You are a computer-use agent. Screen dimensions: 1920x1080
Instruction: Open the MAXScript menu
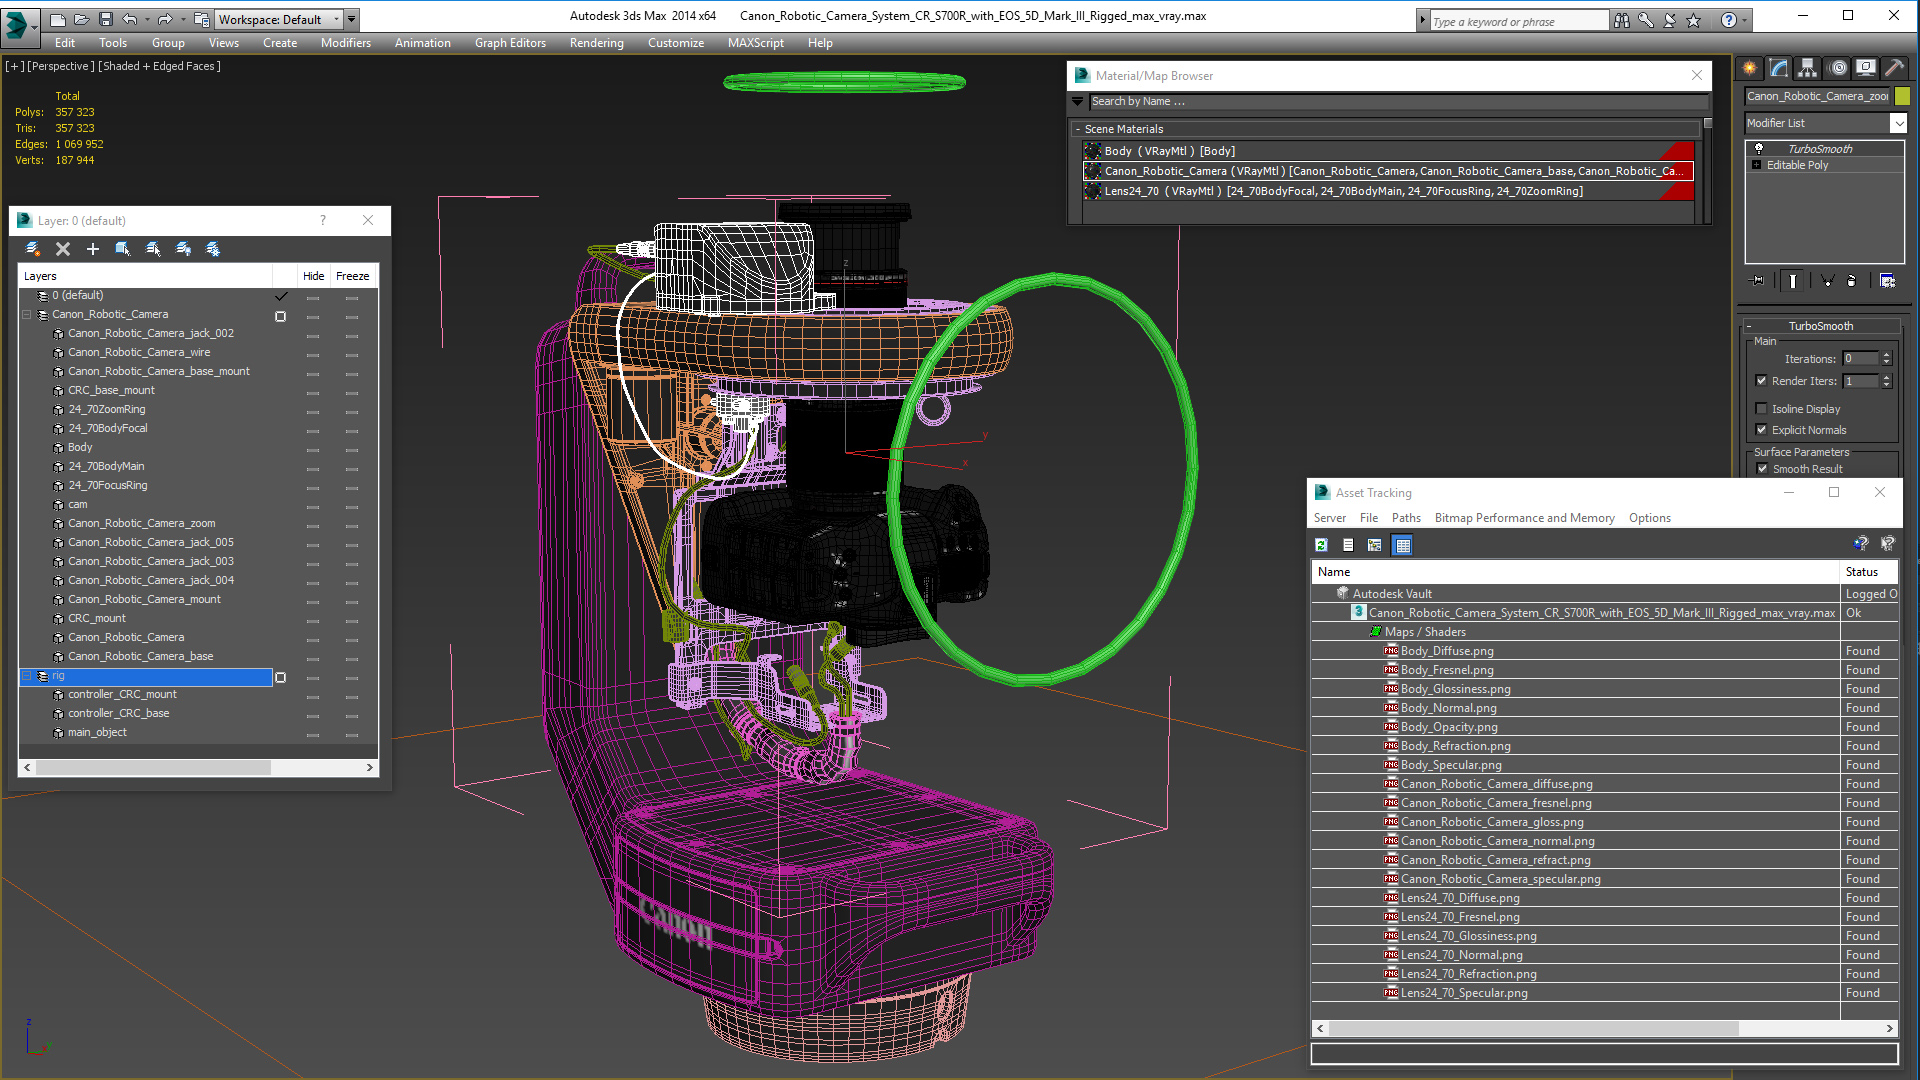point(755,43)
